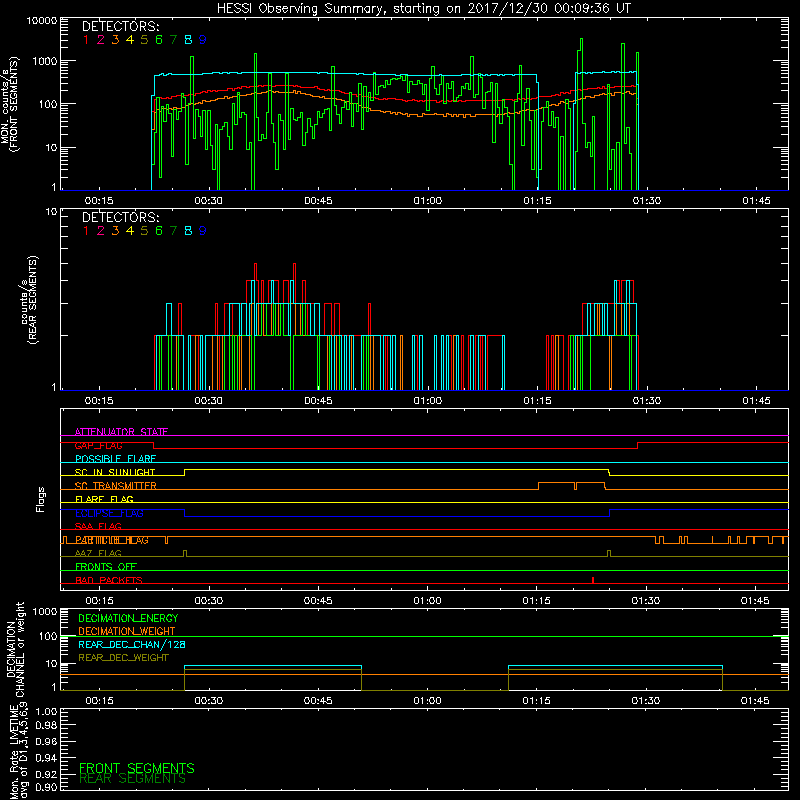Screen dimensions: 800x800
Task: Select the POSSIBLE_FLARE flag label
Action: 115,459
